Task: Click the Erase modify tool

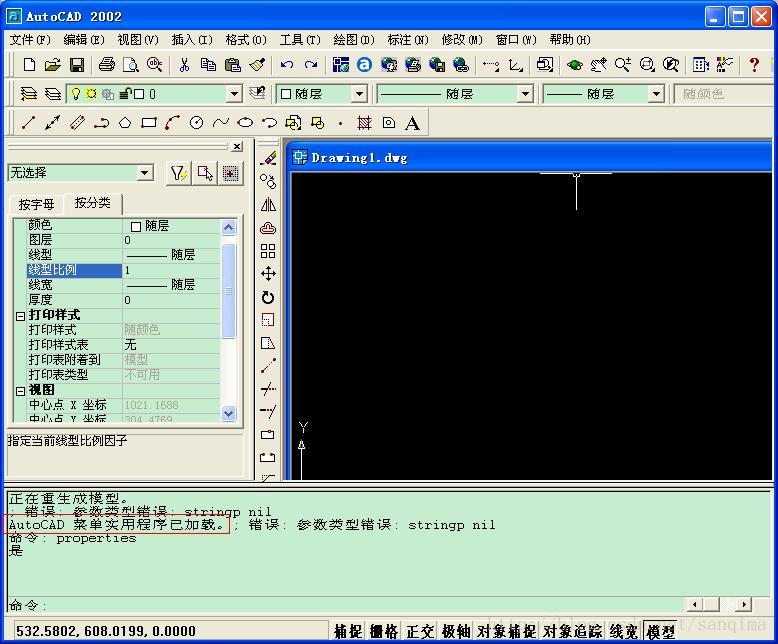Action: 268,158
